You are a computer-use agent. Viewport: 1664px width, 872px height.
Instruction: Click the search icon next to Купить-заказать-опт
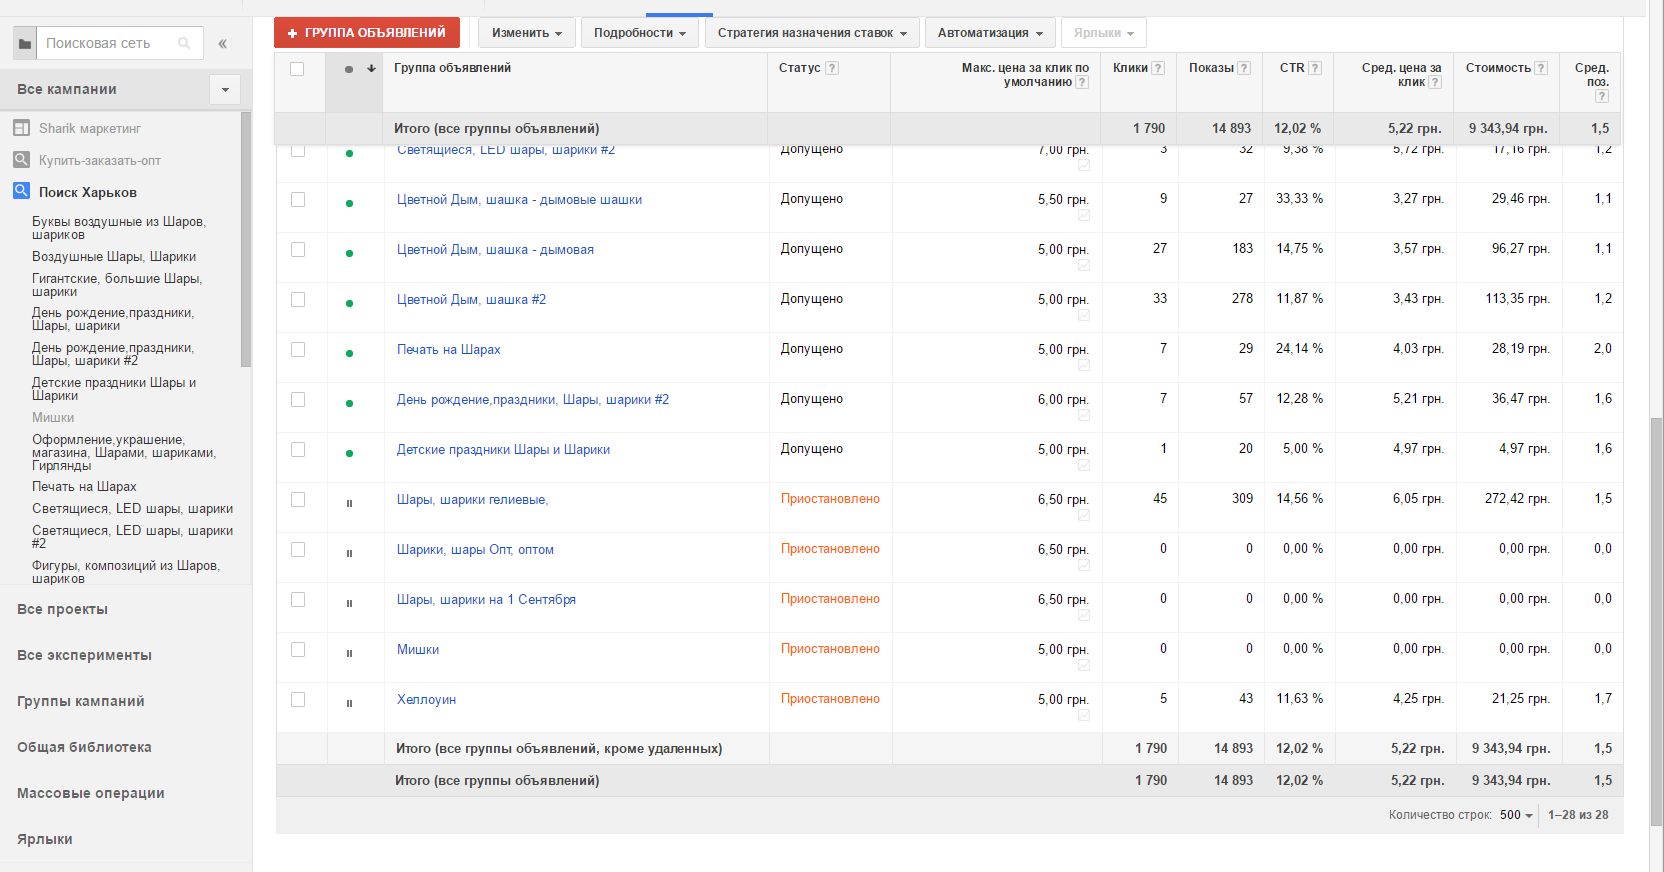[x=21, y=160]
